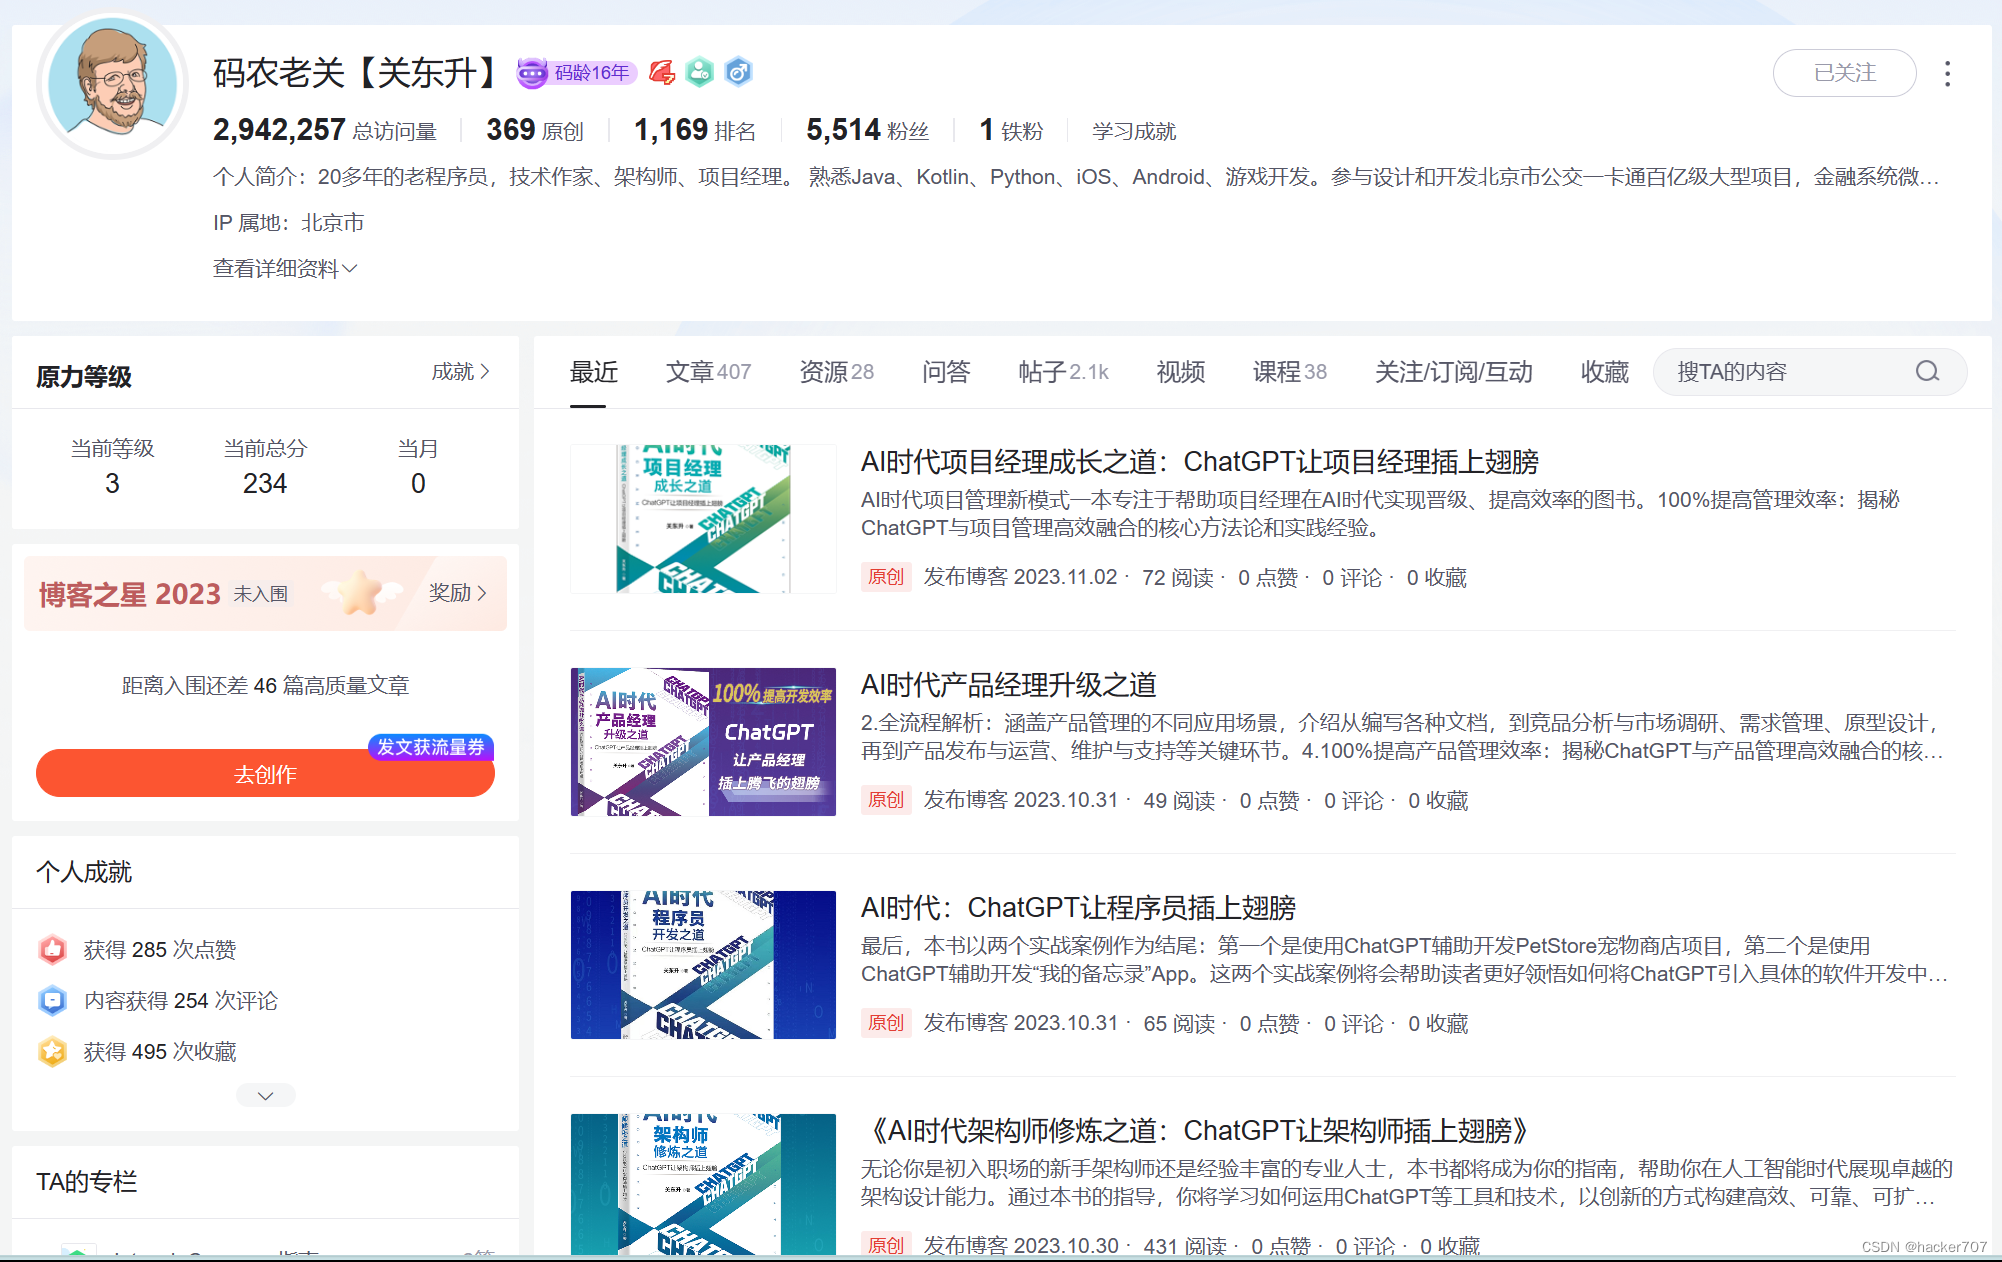Open the three-dot more options menu
The width and height of the screenshot is (2002, 1262).
1946,73
